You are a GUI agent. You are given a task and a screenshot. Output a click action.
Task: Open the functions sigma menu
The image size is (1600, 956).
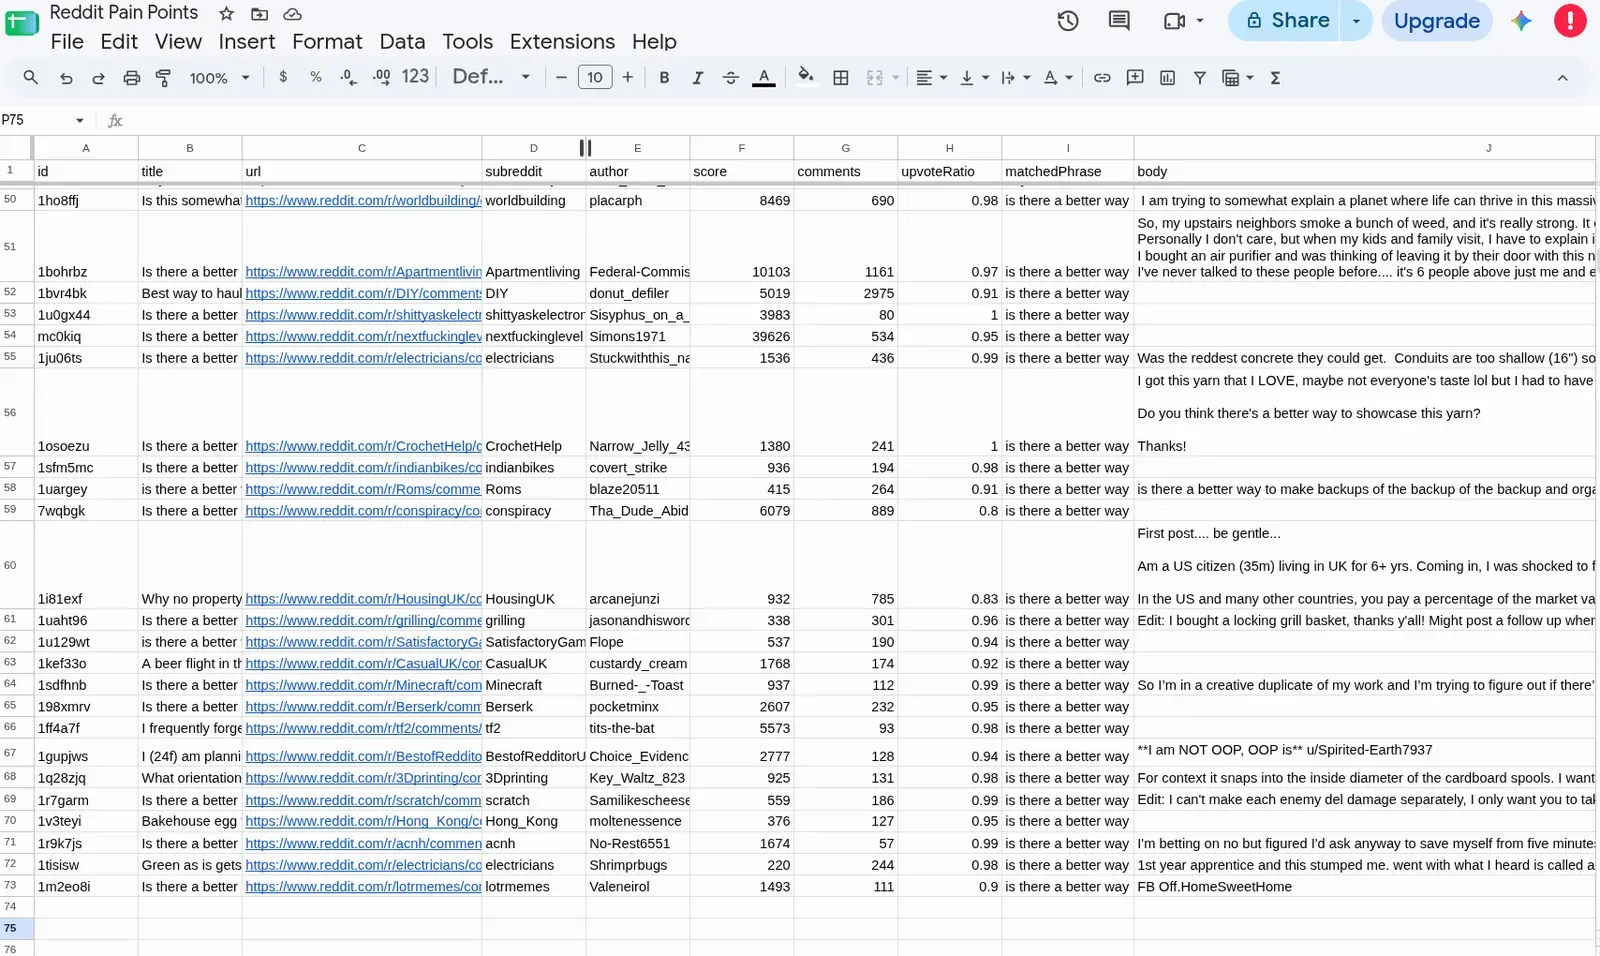pos(1275,78)
